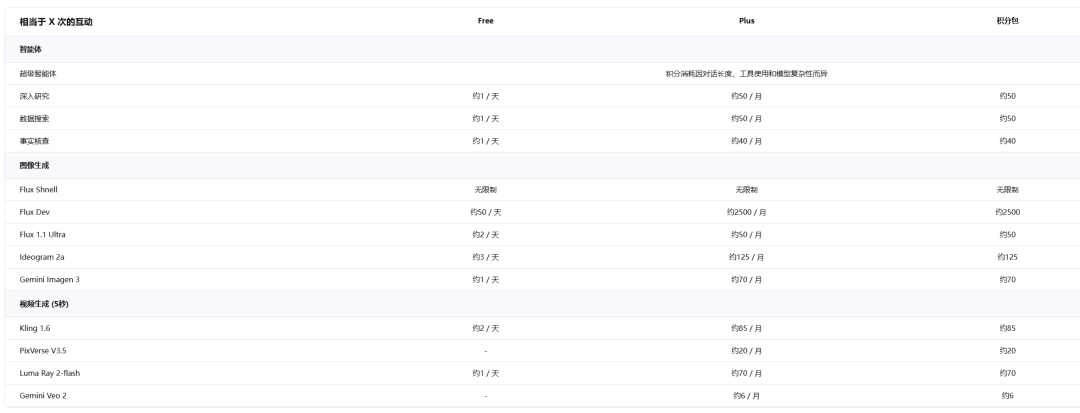Click '约50 / 天' in the Flux Dev row
Image resolution: width=1080 pixels, height=413 pixels.
click(x=486, y=212)
